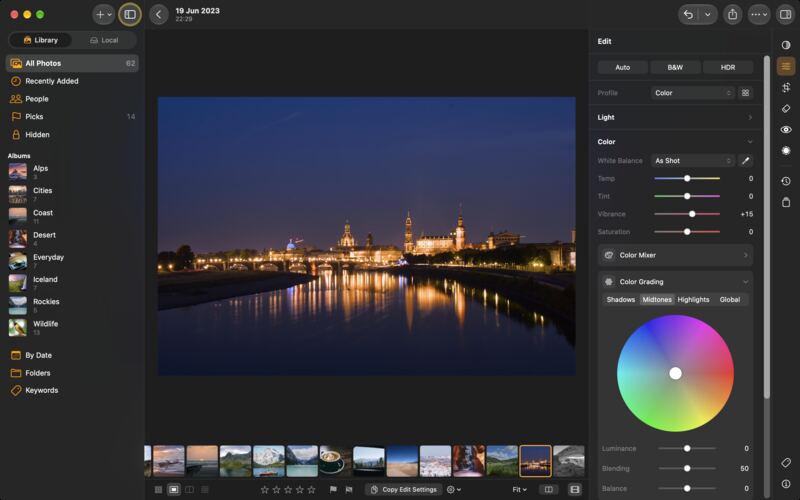Open the profile browser grid icon
This screenshot has width=800, height=500.
point(745,93)
